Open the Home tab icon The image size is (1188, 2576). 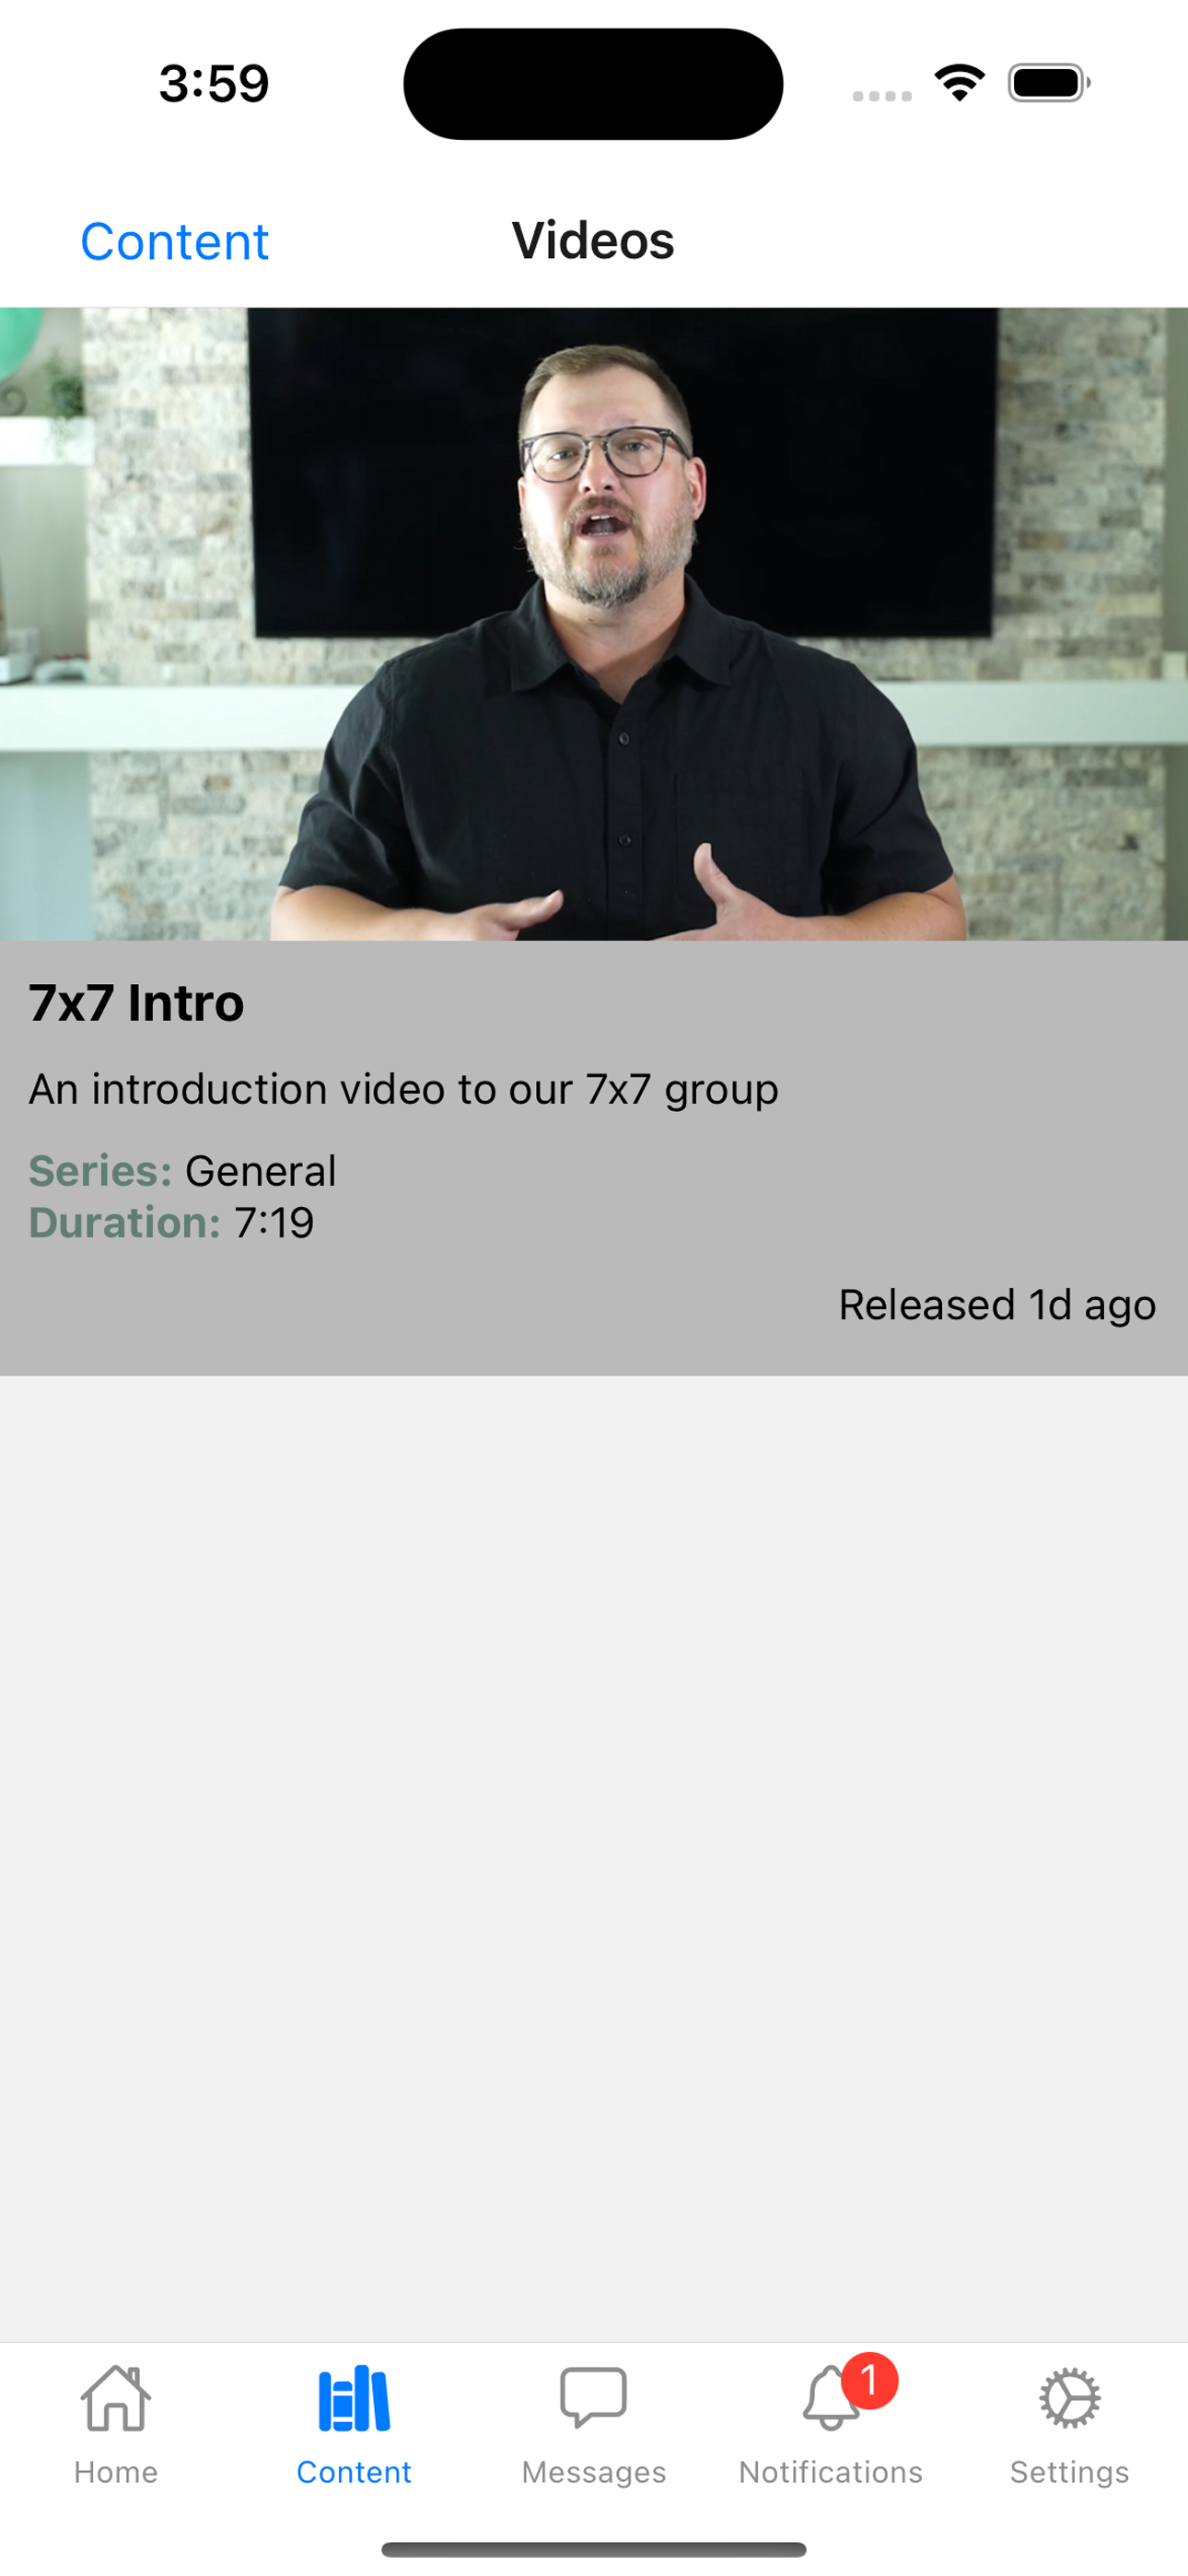[116, 2397]
